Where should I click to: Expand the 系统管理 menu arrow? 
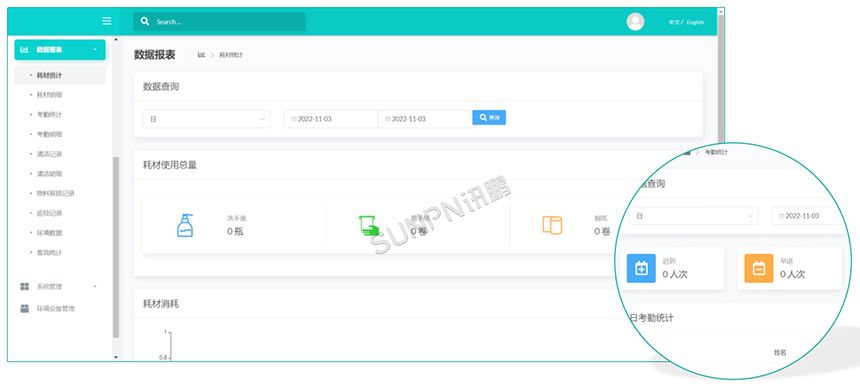pos(95,286)
